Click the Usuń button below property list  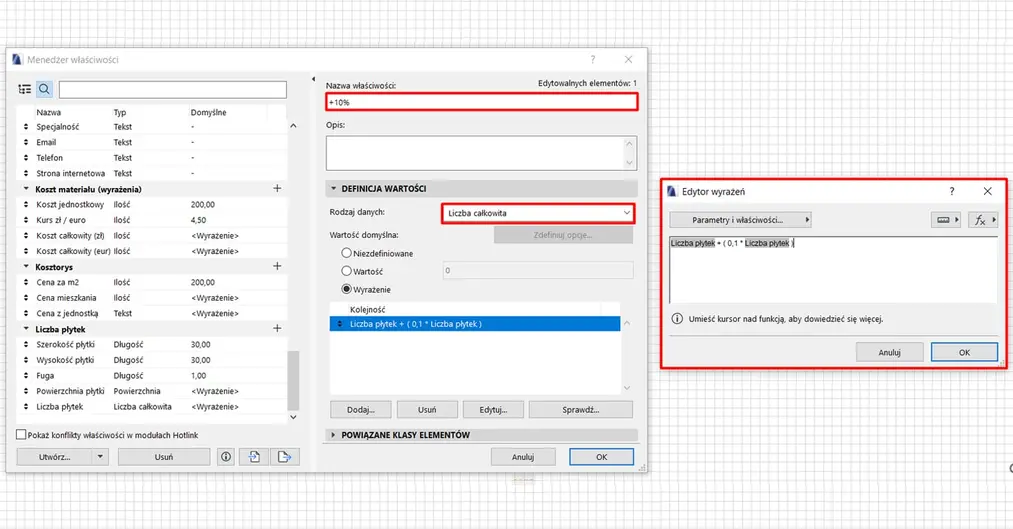[164, 457]
